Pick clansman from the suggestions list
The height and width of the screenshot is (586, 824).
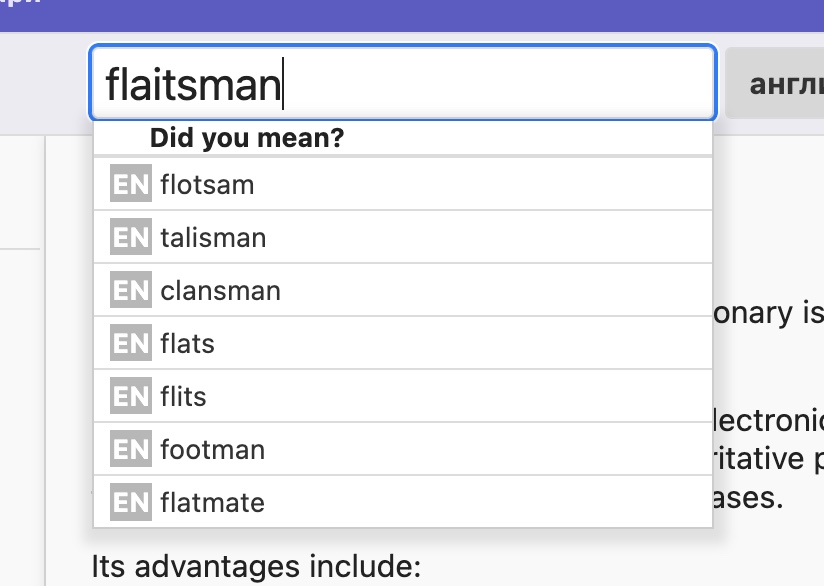point(403,290)
